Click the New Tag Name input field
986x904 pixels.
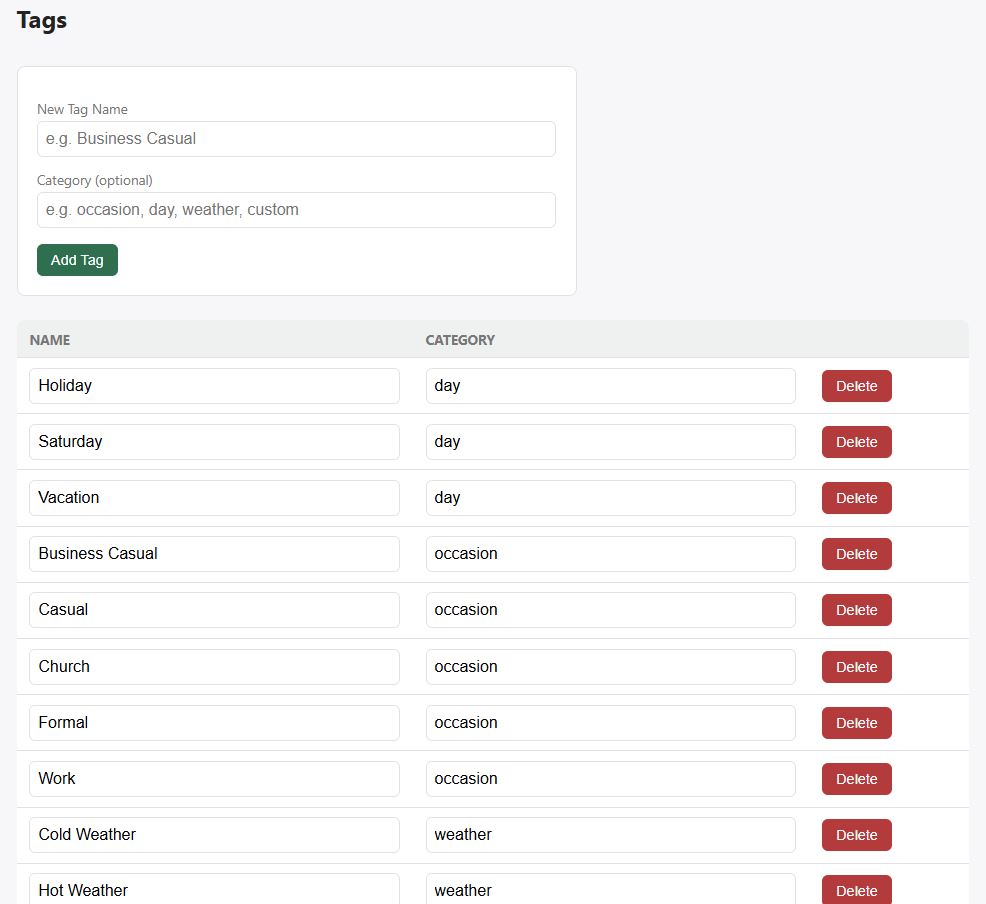point(296,139)
